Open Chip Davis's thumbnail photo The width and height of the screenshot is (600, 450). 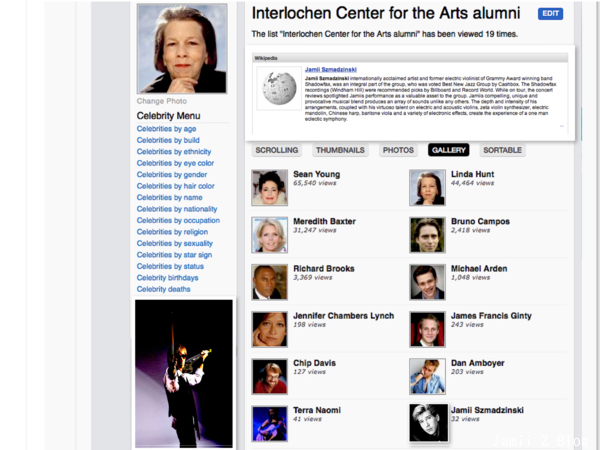(x=270, y=376)
